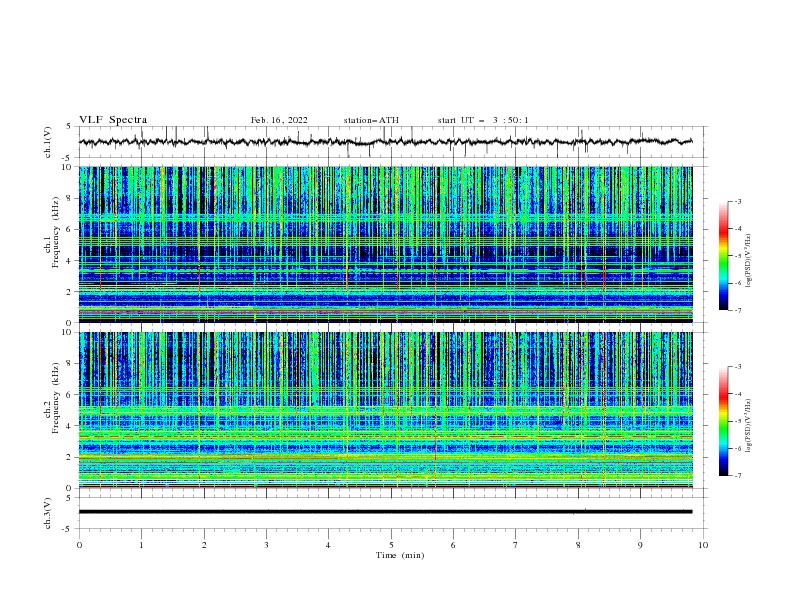
Task: Click the "10" tick on the time axis
Action: pyautogui.click(x=703, y=545)
